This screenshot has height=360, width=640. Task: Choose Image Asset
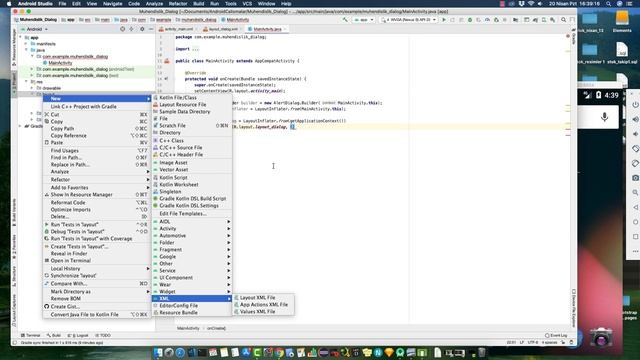[x=192, y=162]
